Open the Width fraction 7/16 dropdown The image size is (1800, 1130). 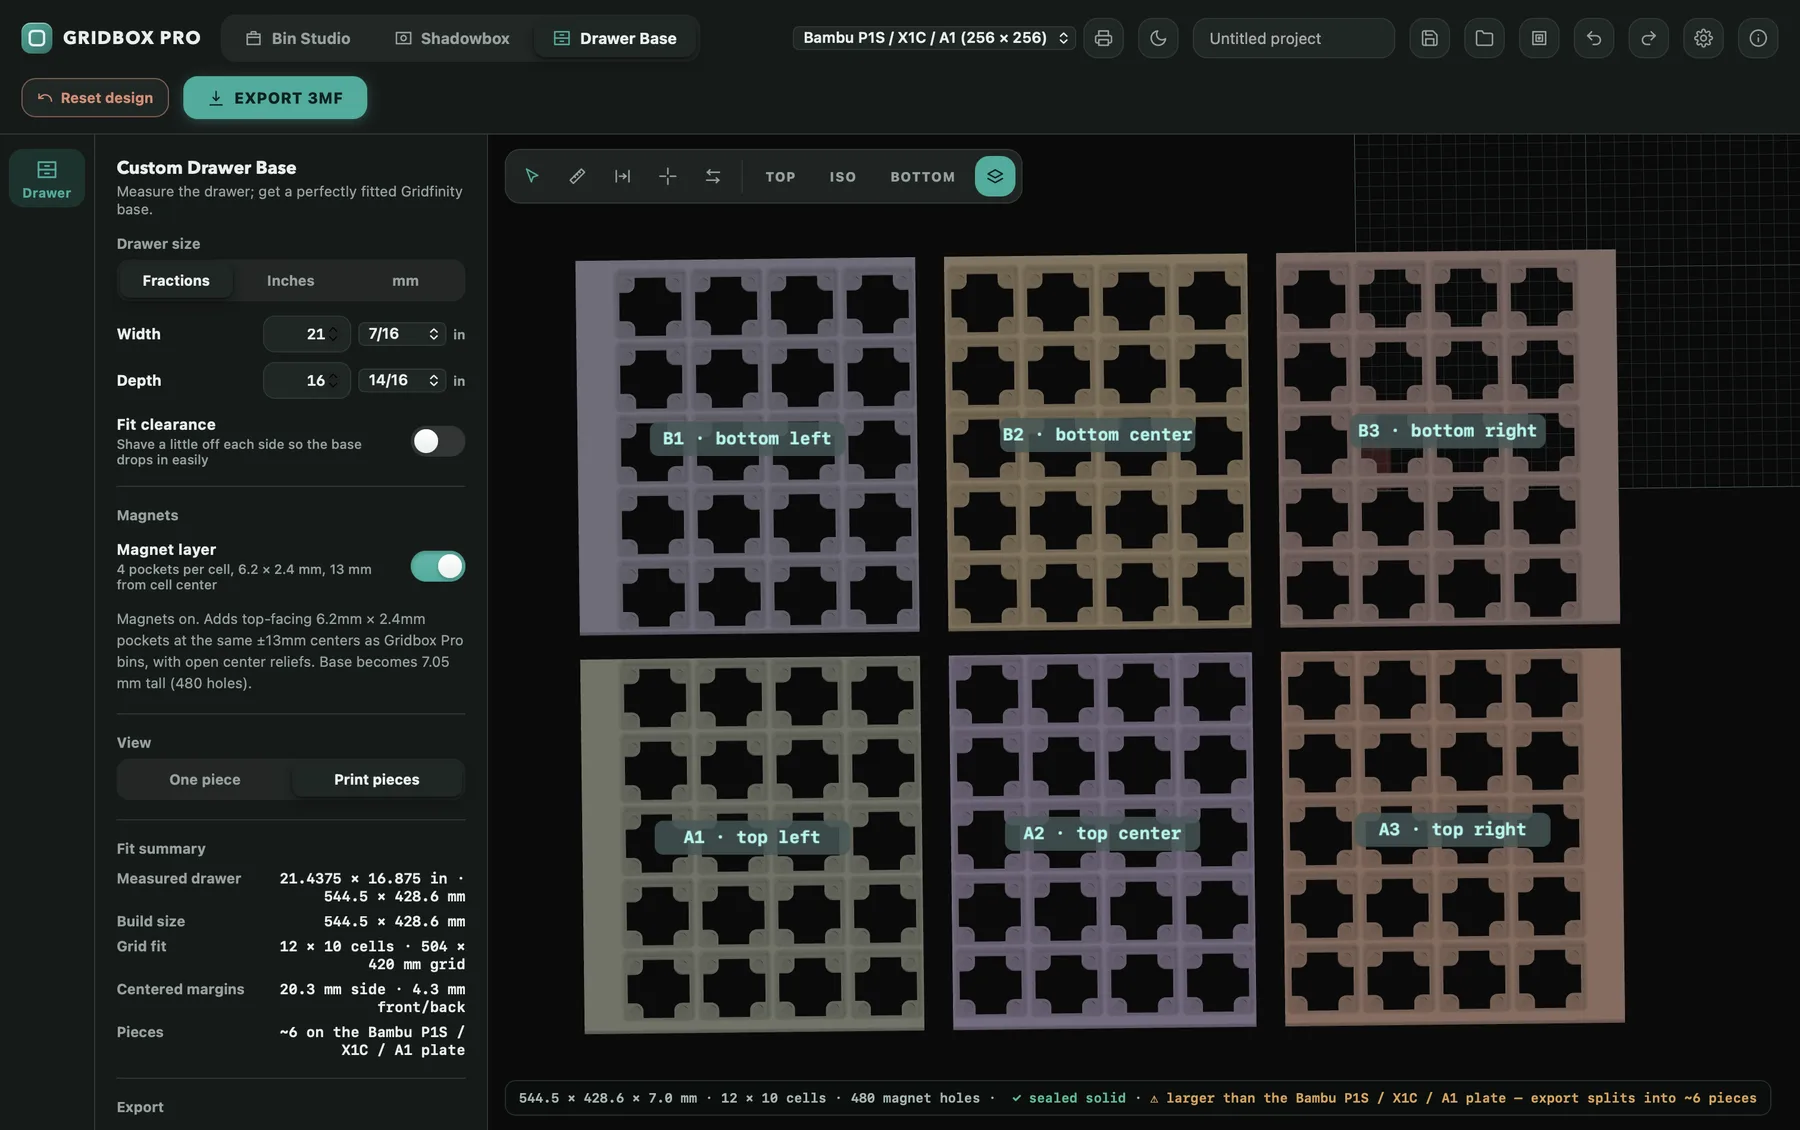click(403, 334)
